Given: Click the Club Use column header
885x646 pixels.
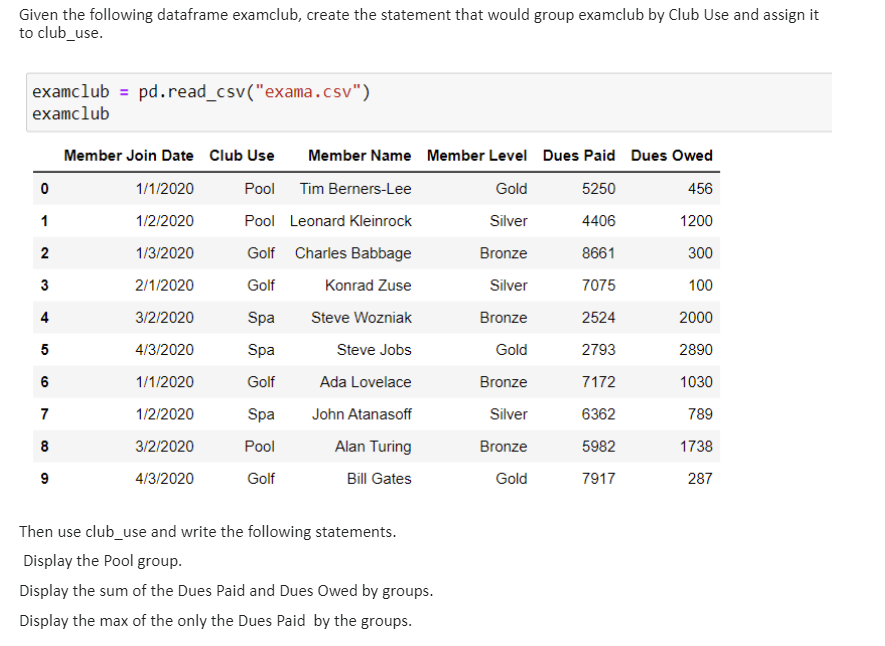Looking at the screenshot, I should [242, 156].
